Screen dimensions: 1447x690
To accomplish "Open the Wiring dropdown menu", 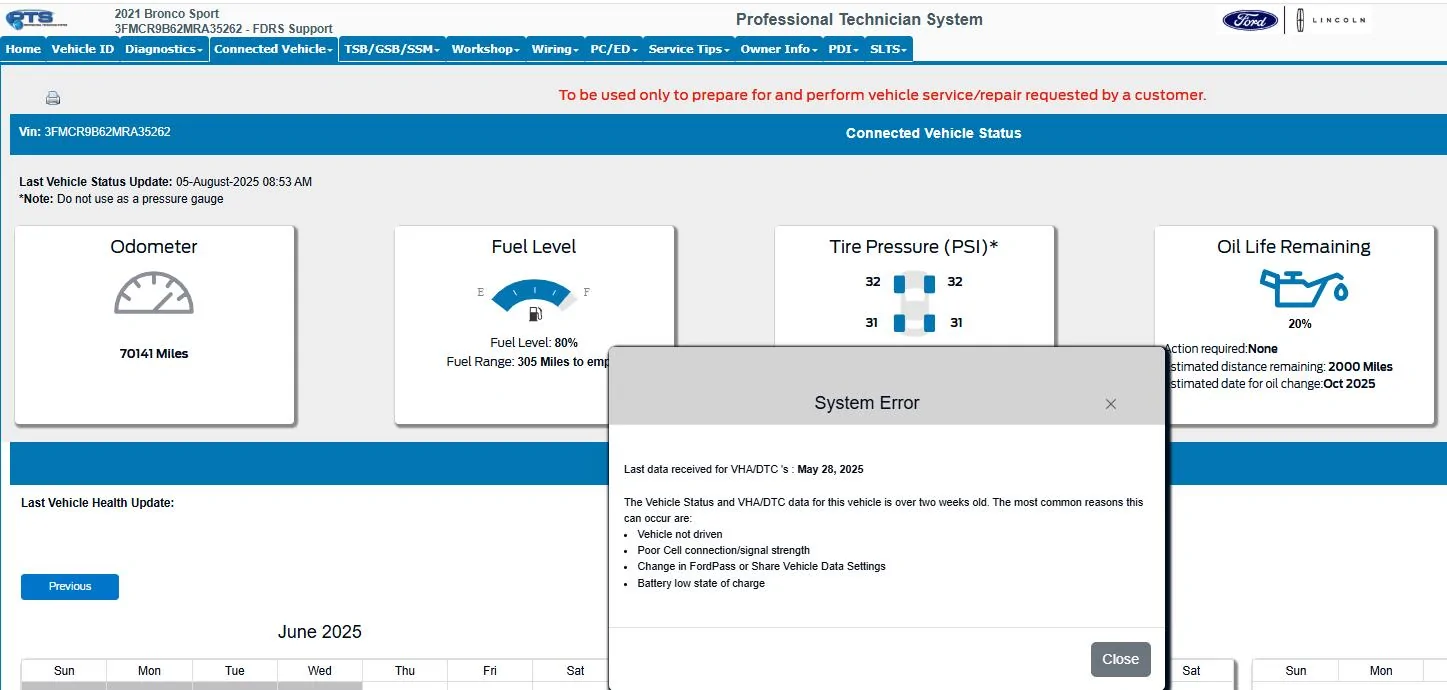I will click(x=555, y=49).
